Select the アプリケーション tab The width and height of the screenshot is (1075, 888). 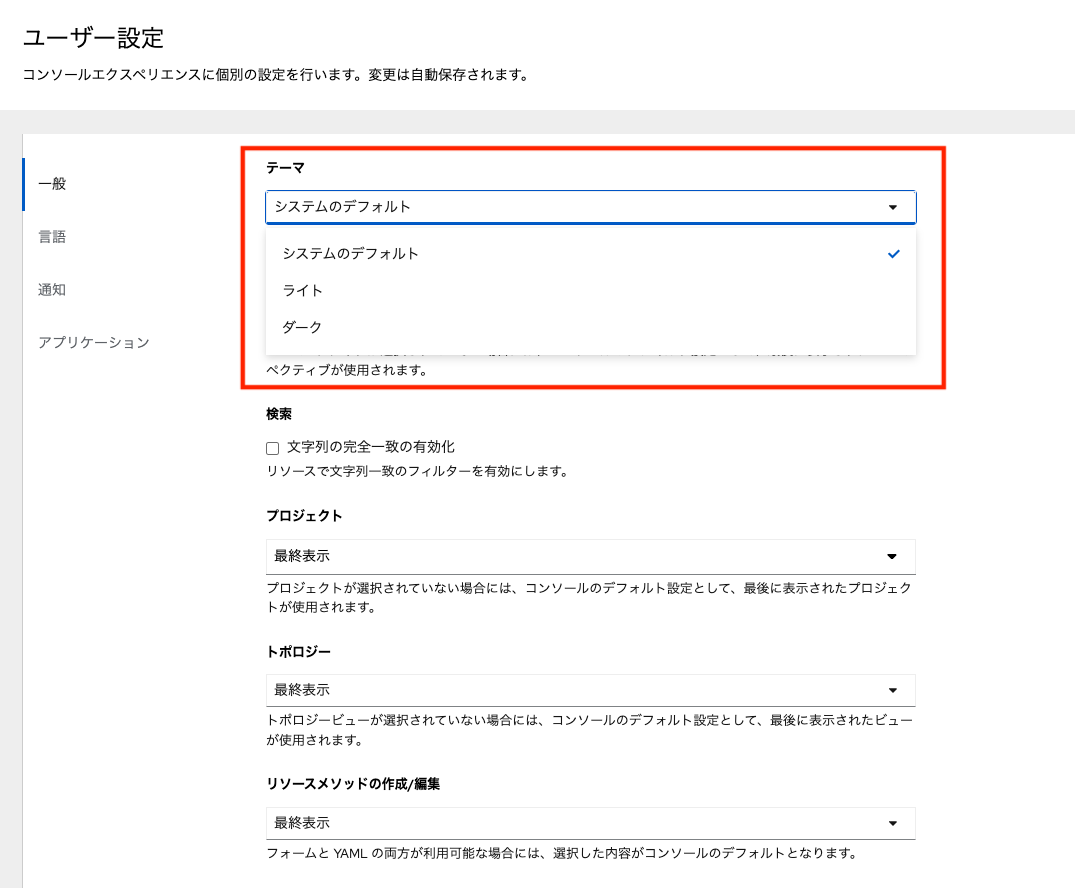tap(94, 342)
